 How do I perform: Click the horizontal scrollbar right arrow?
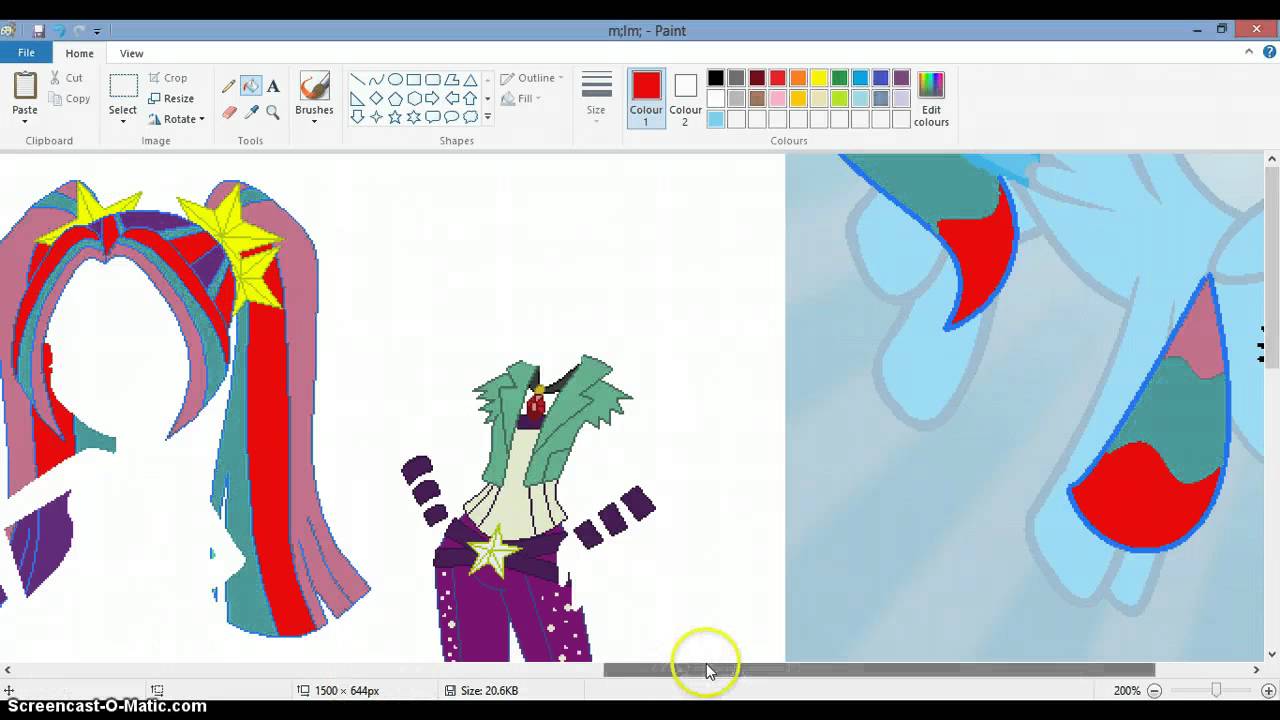tap(1256, 670)
